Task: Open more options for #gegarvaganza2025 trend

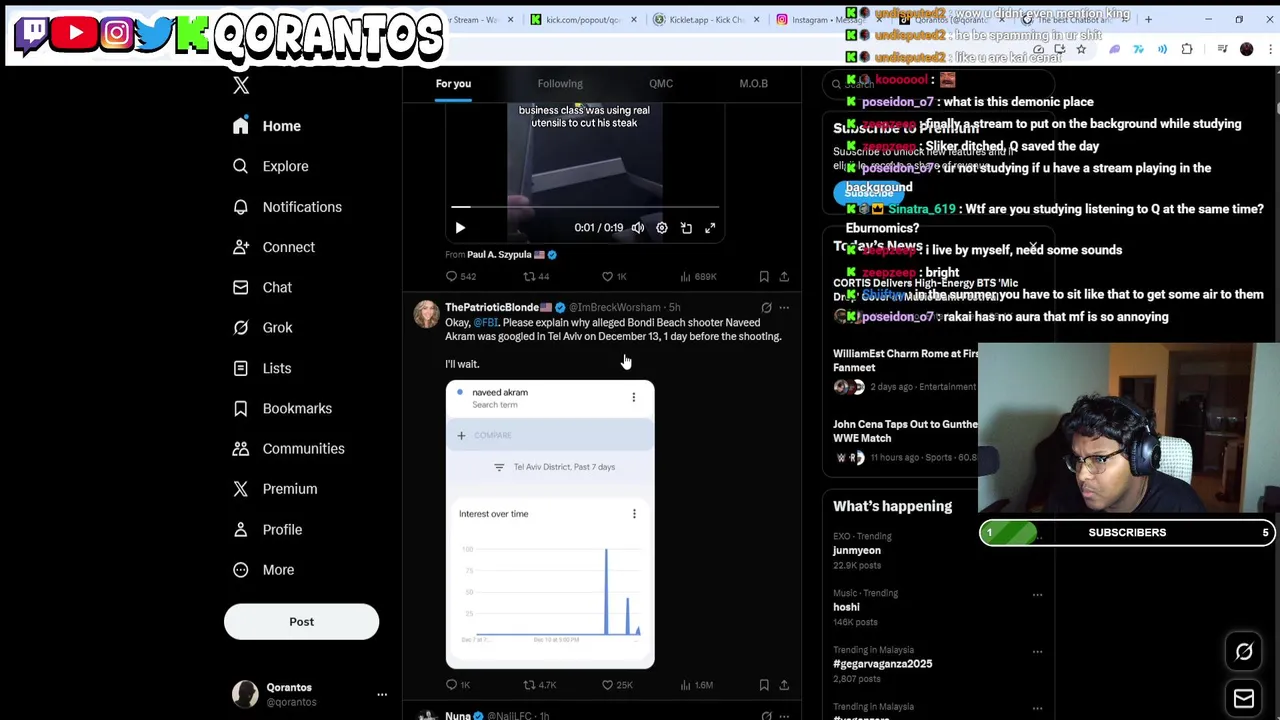Action: click(1037, 651)
